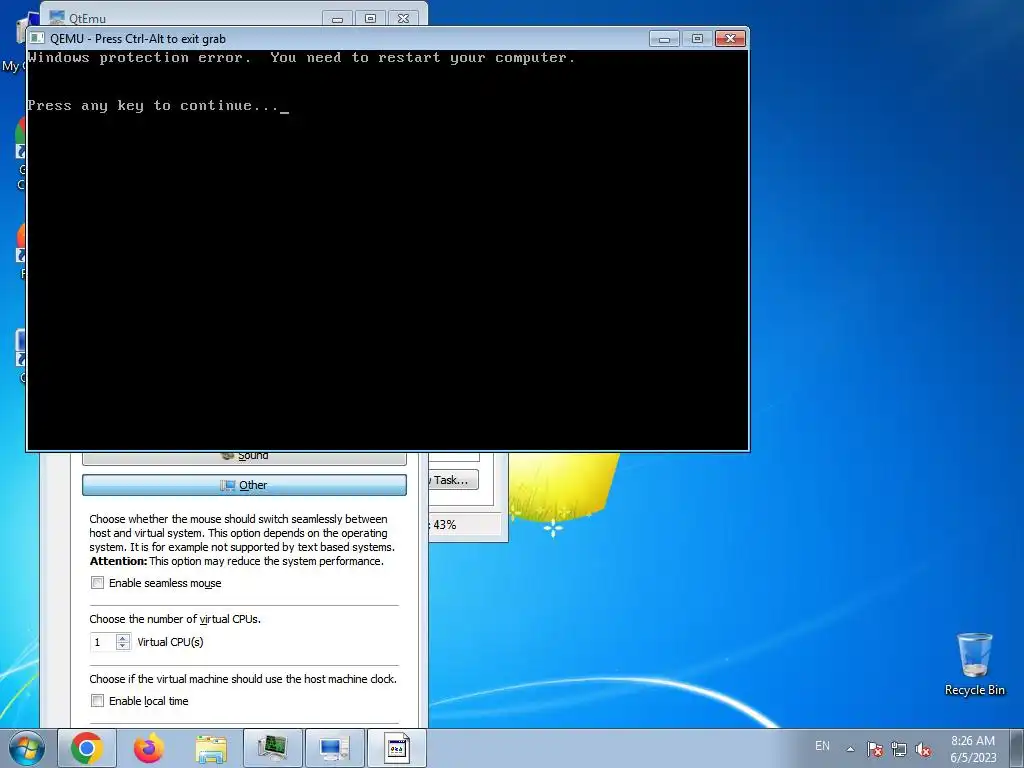Screen dimensions: 1024x768
Task: Minimize the QtEmu window
Action: click(x=337, y=18)
